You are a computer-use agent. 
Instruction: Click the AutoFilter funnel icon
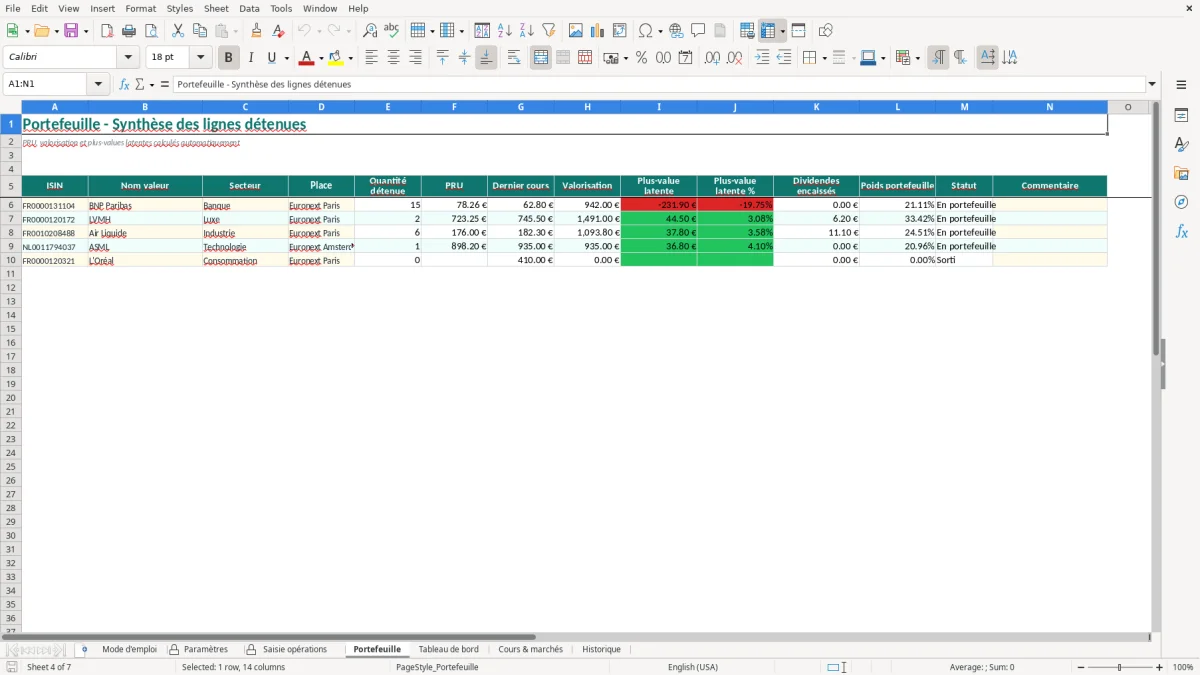tap(549, 31)
